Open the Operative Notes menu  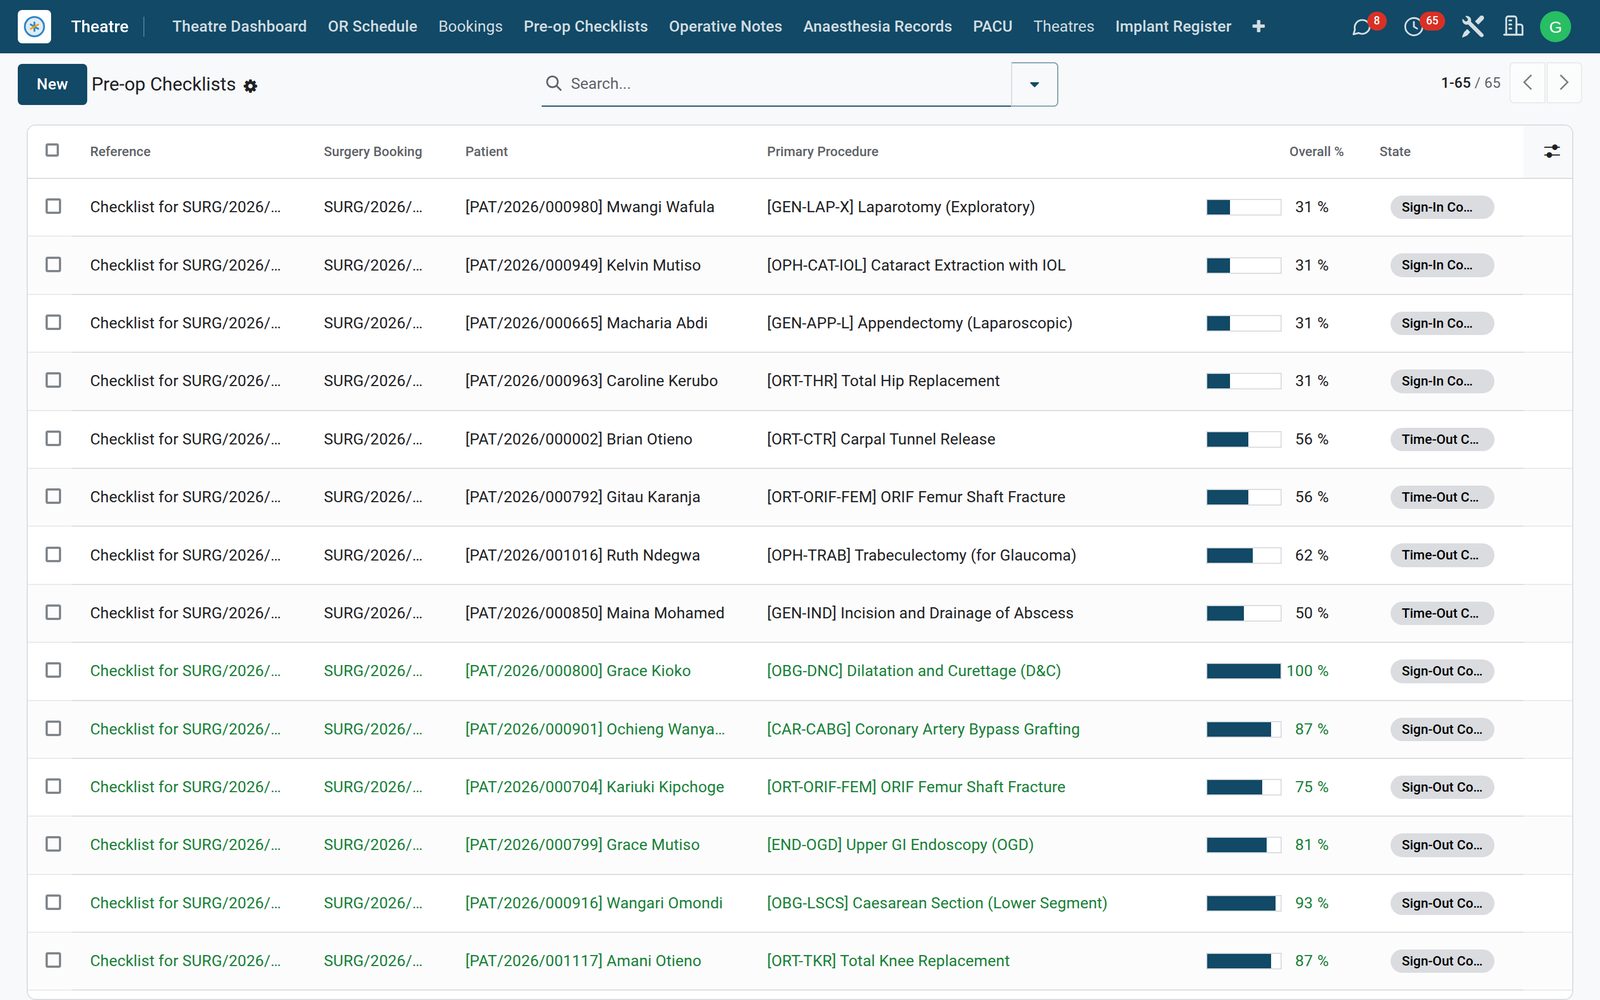pyautogui.click(x=725, y=27)
